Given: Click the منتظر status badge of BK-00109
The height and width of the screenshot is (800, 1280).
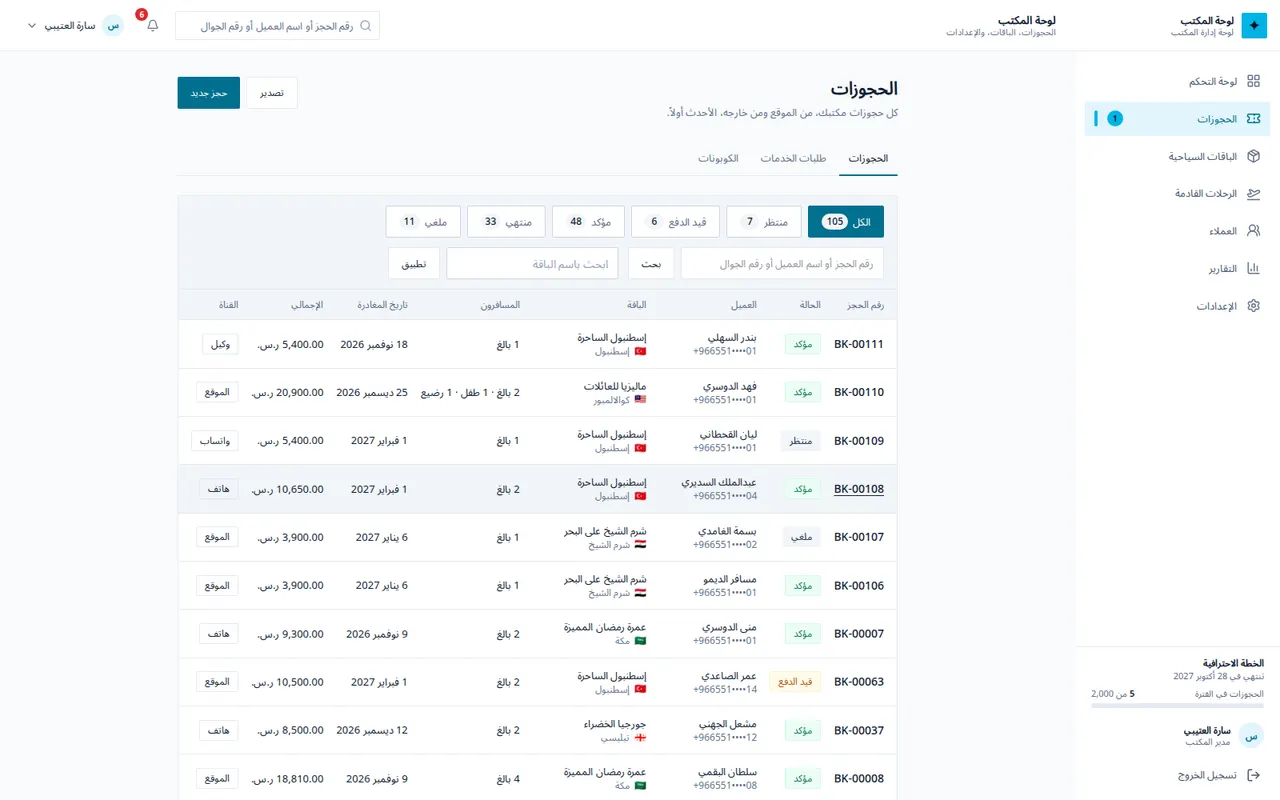Looking at the screenshot, I should (x=802, y=441).
